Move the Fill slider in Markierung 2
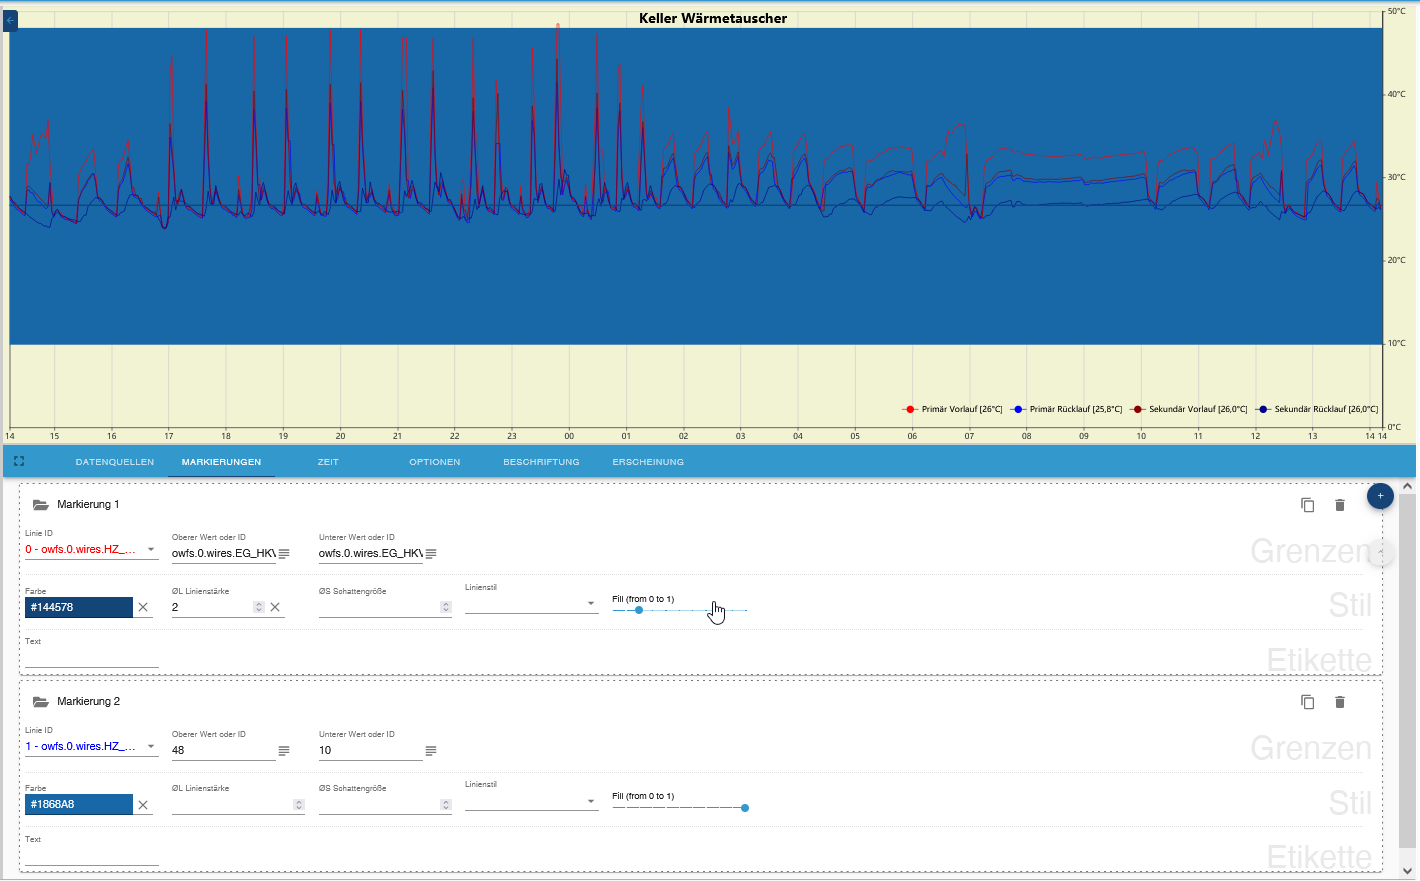Image resolution: width=1420 pixels, height=881 pixels. pos(744,807)
